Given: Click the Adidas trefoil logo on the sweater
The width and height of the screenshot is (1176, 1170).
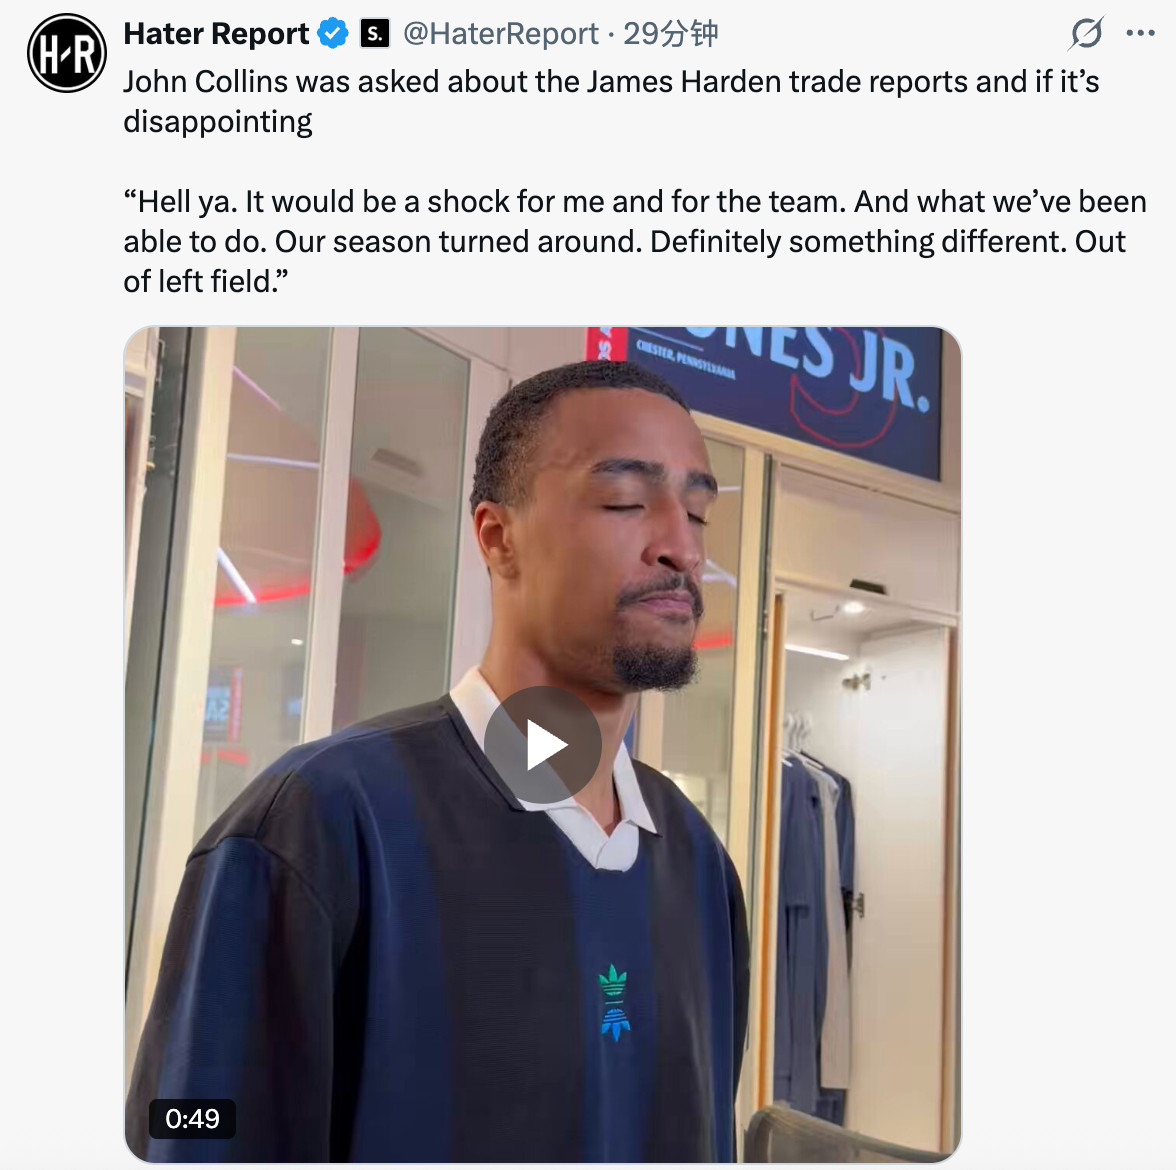Looking at the screenshot, I should [614, 1002].
